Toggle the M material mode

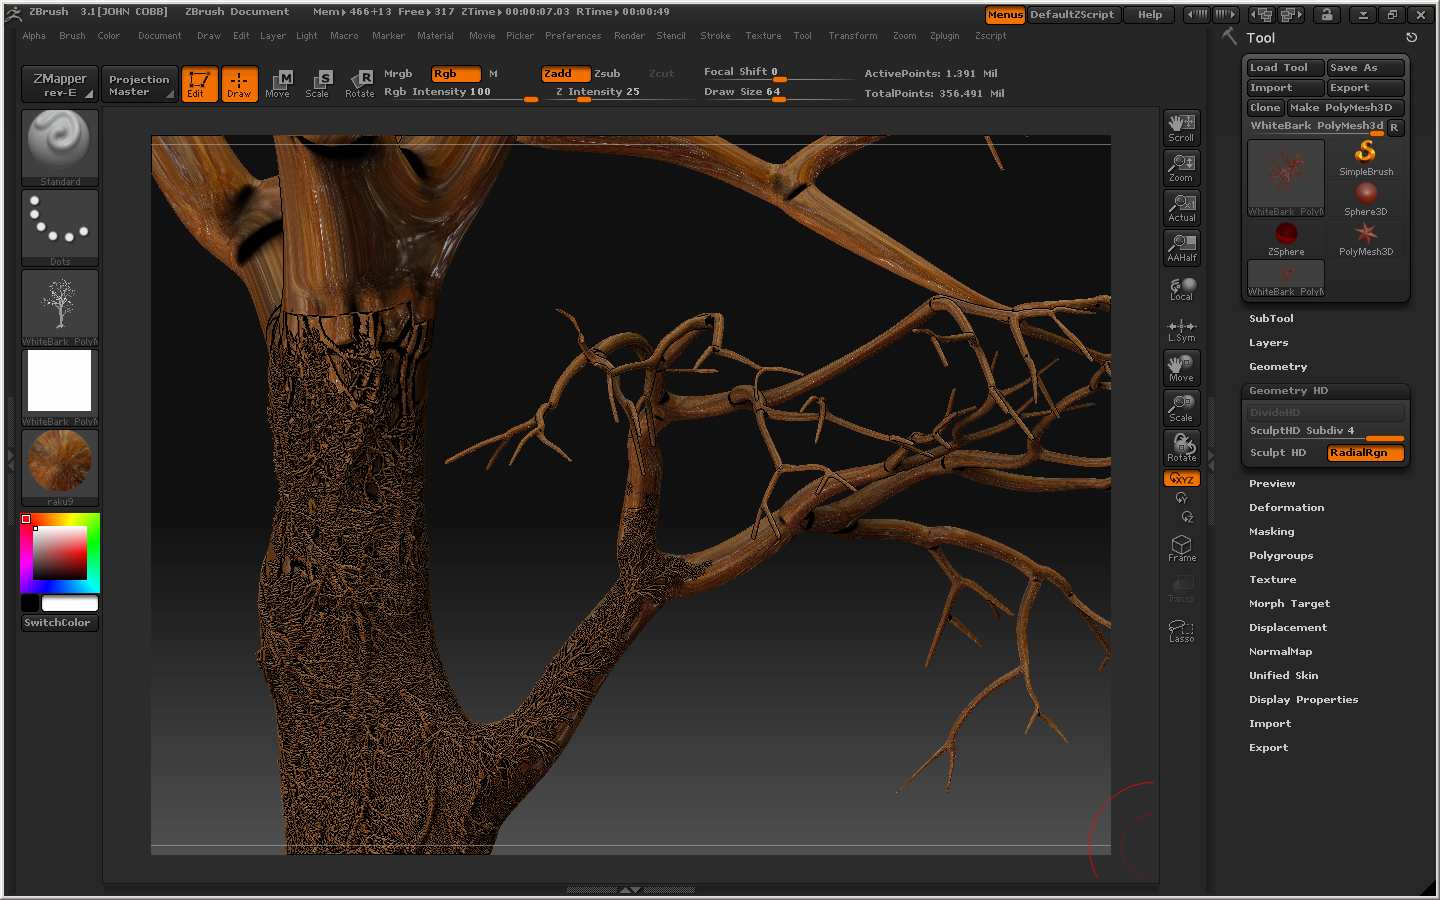pos(493,74)
